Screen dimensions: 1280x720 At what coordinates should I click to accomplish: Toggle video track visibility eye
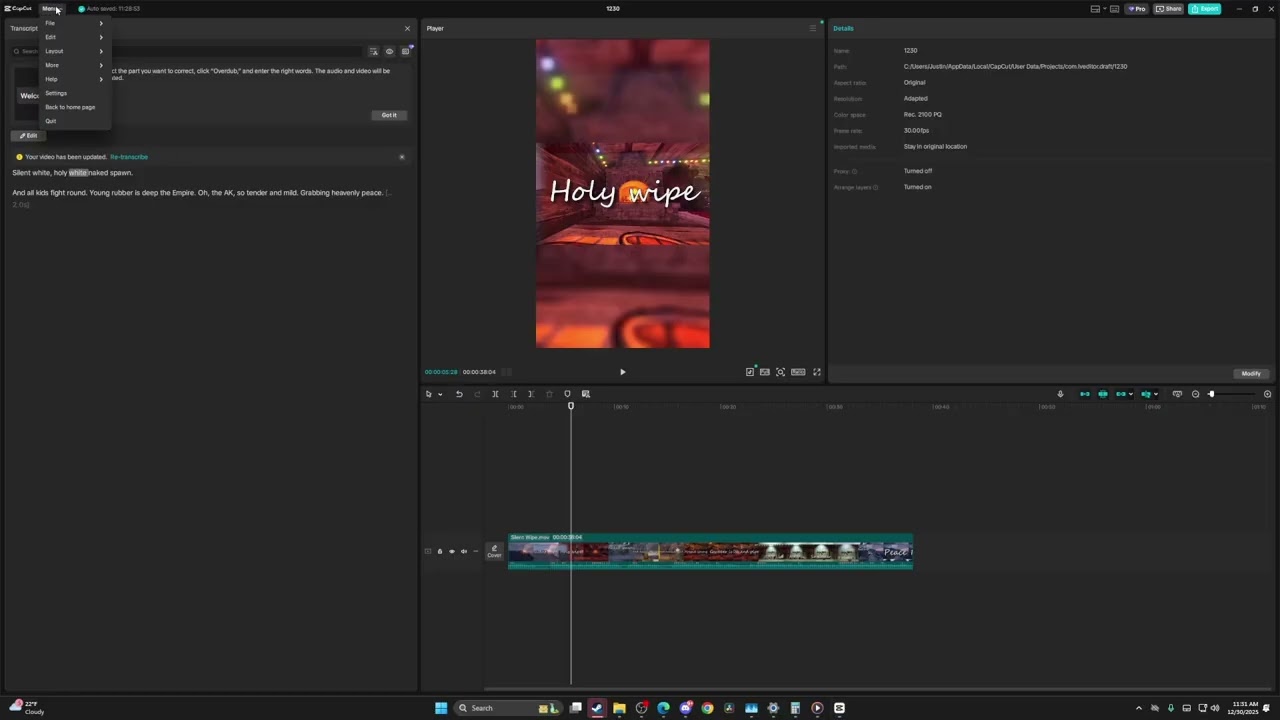[451, 551]
